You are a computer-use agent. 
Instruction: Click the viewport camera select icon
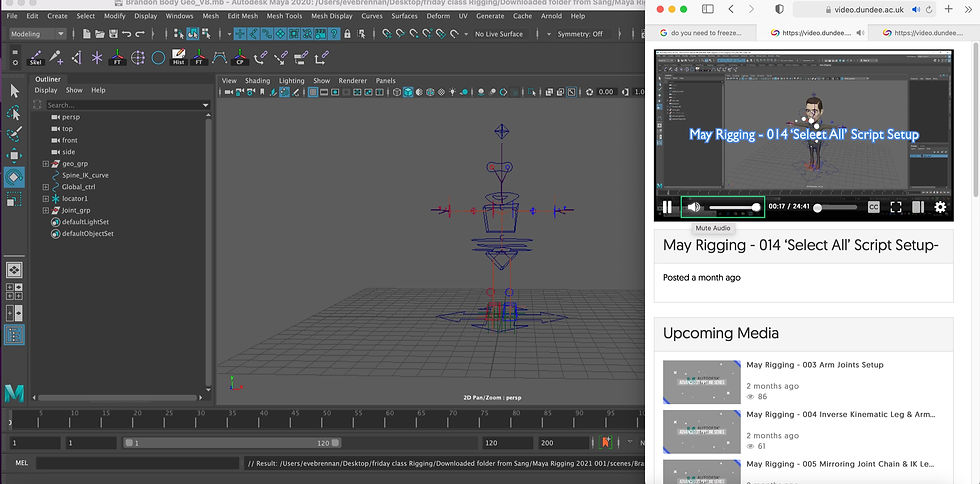click(228, 92)
